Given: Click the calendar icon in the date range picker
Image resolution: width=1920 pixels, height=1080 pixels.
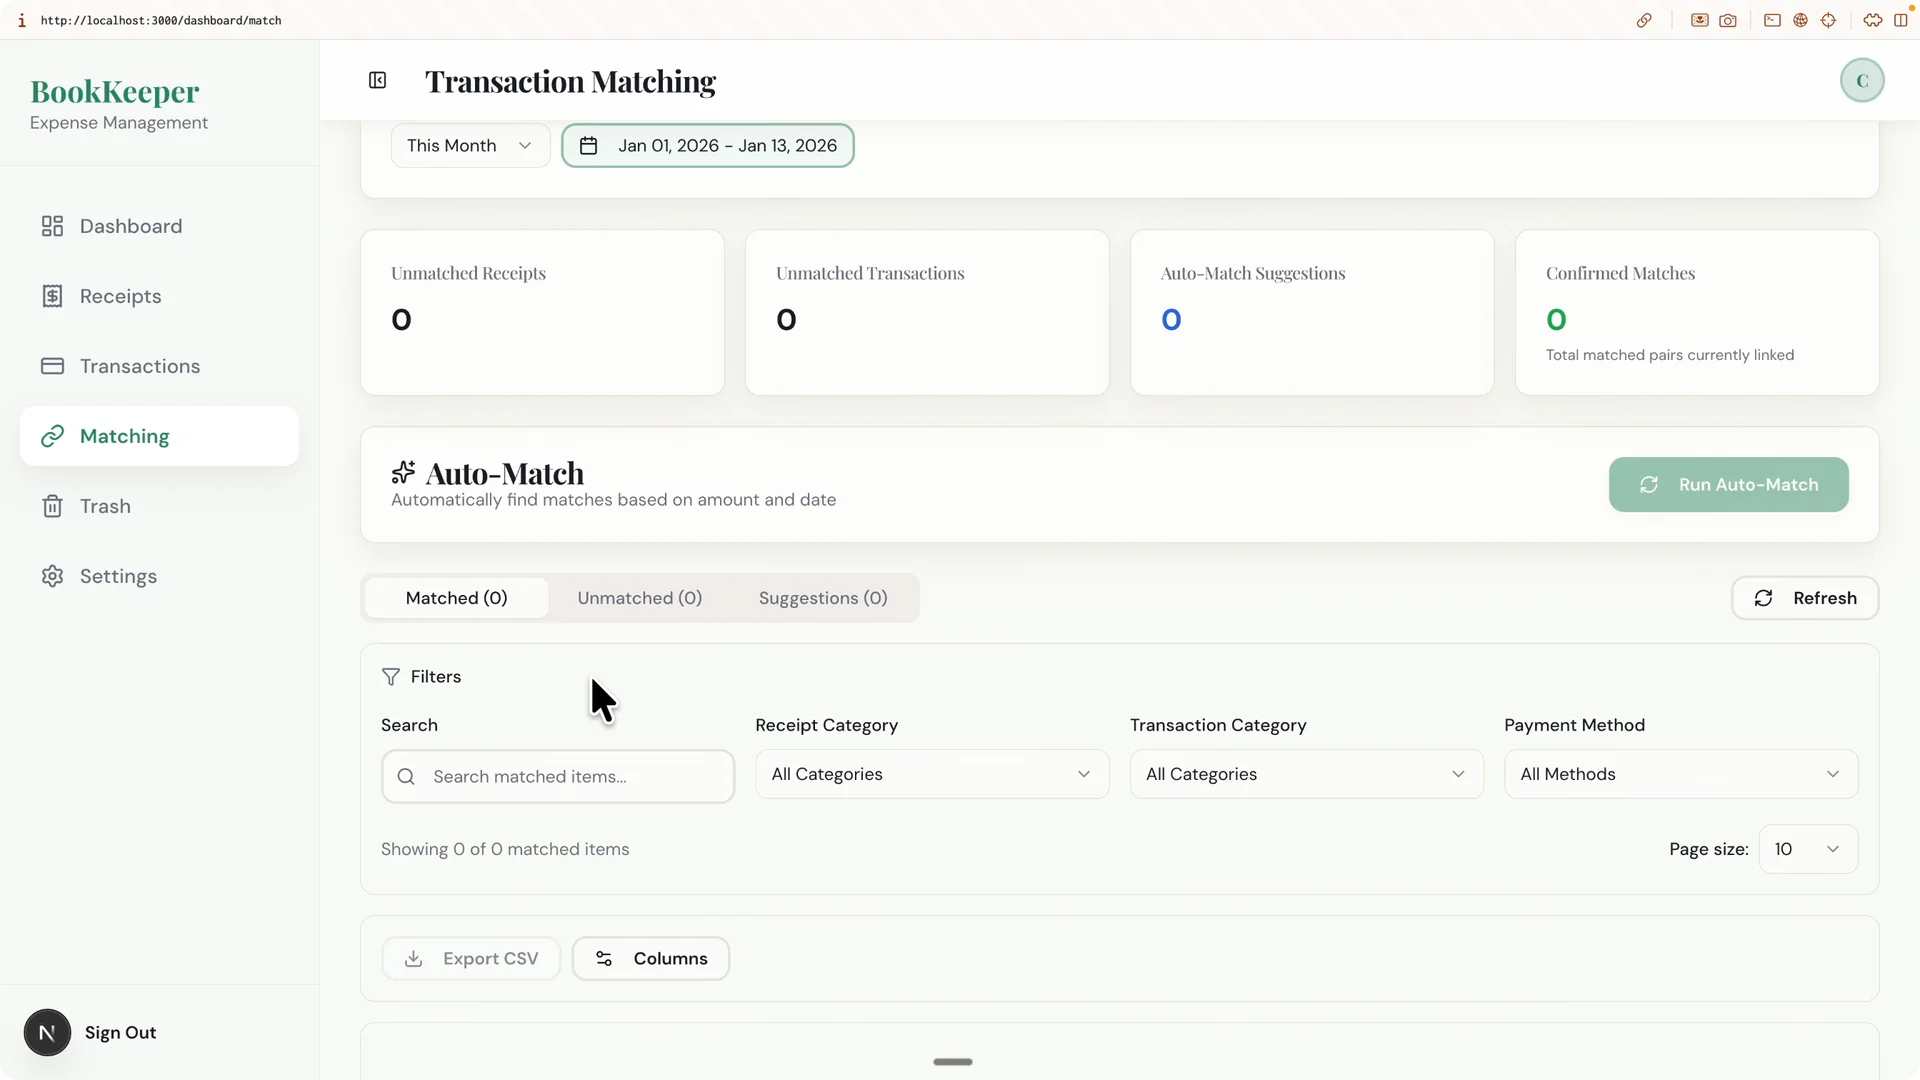Looking at the screenshot, I should point(588,146).
